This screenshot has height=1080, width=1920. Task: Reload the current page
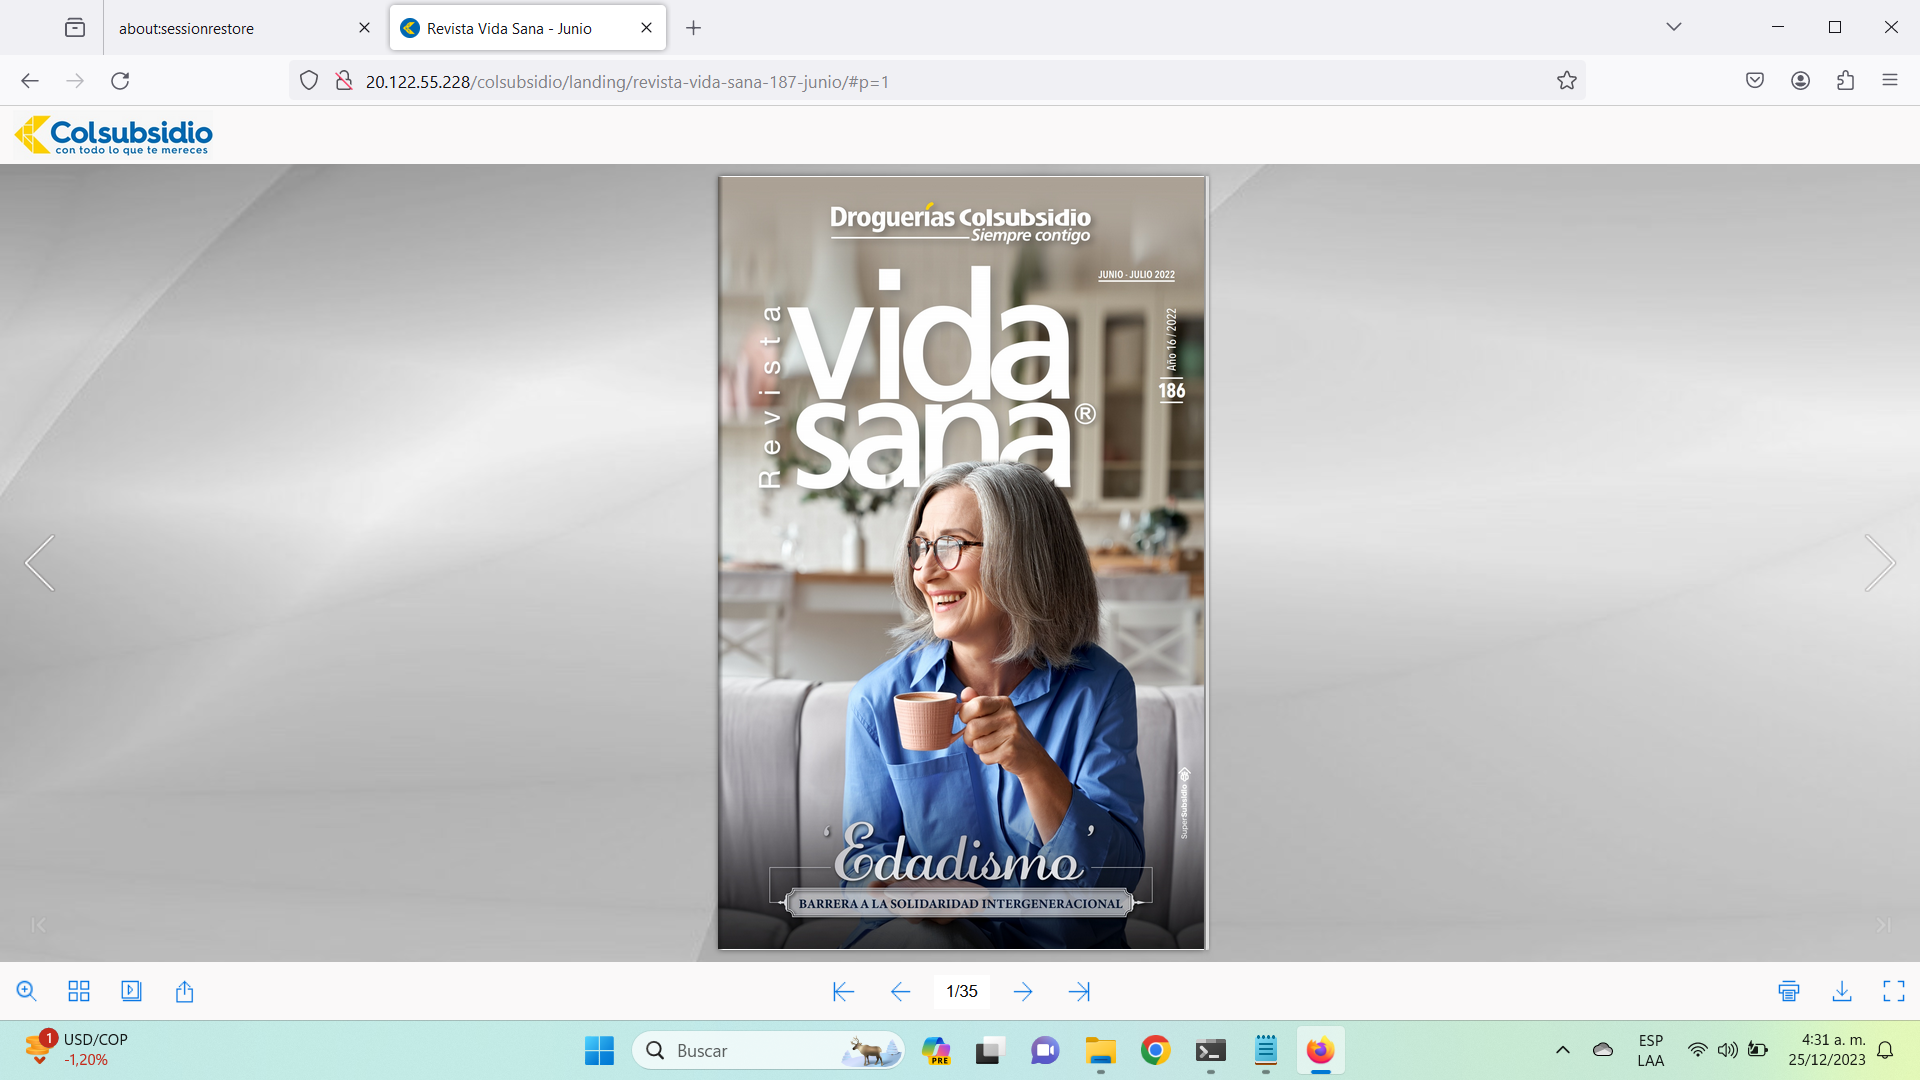click(120, 81)
